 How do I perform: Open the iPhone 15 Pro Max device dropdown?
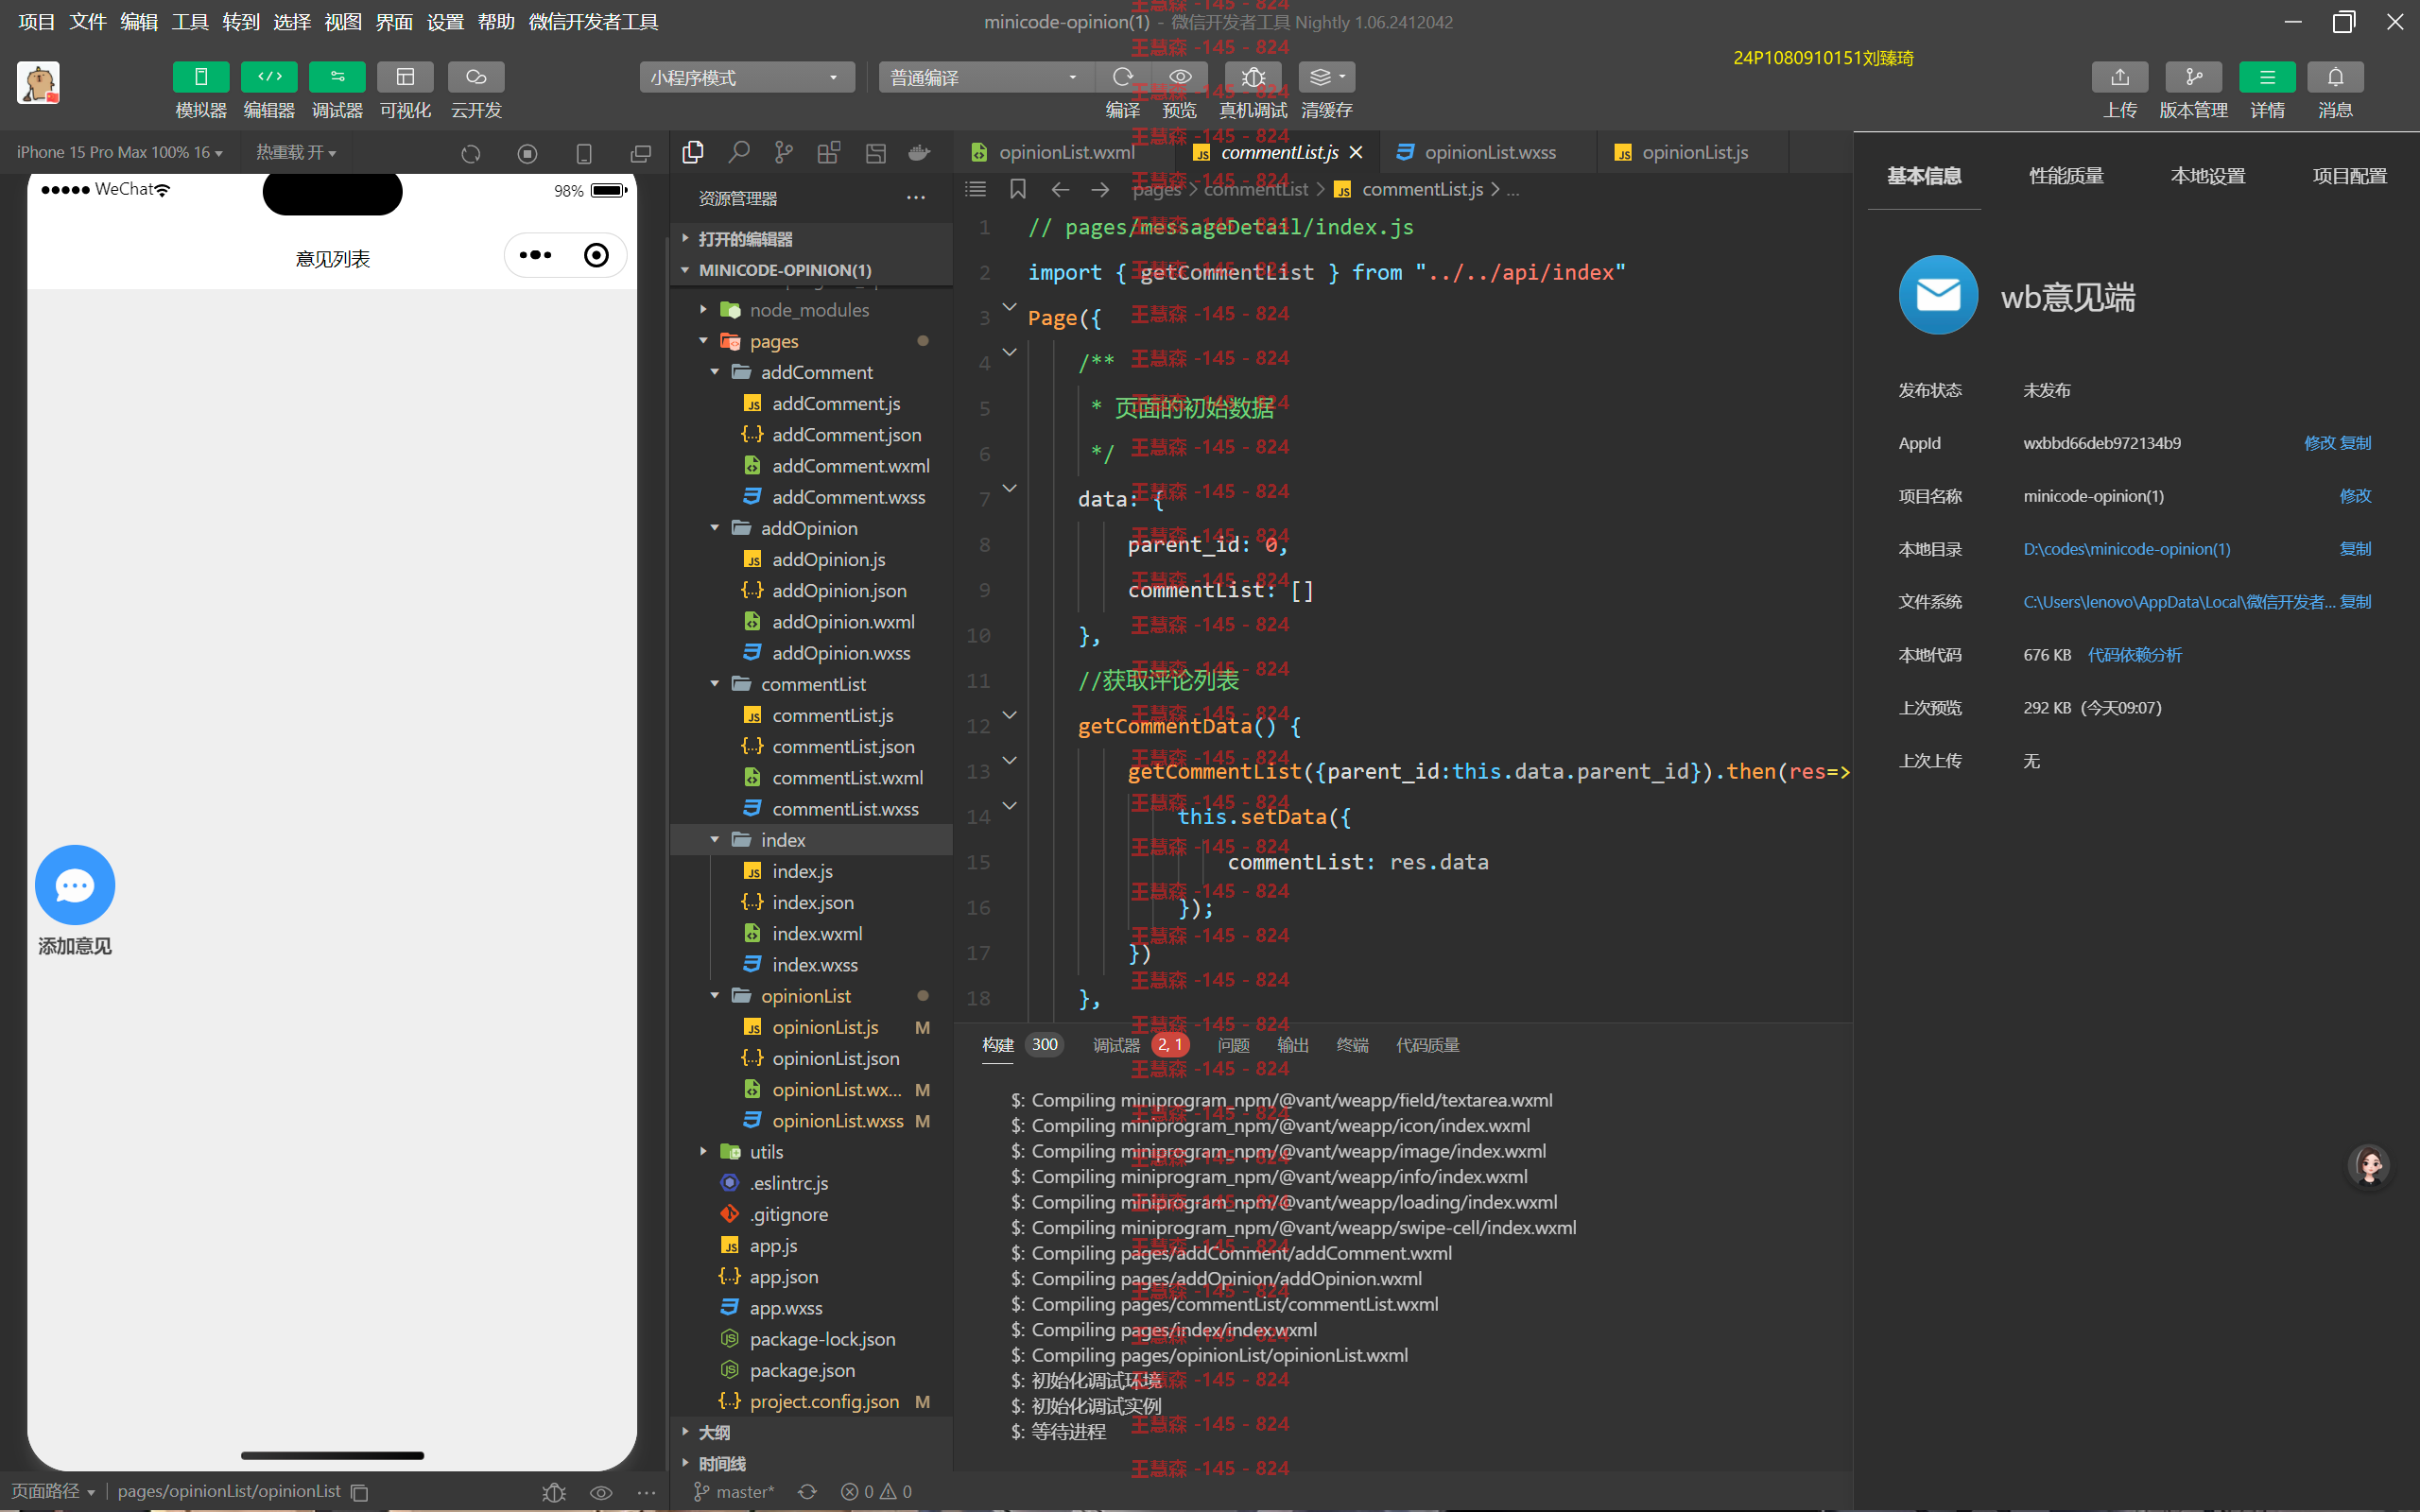(x=119, y=152)
